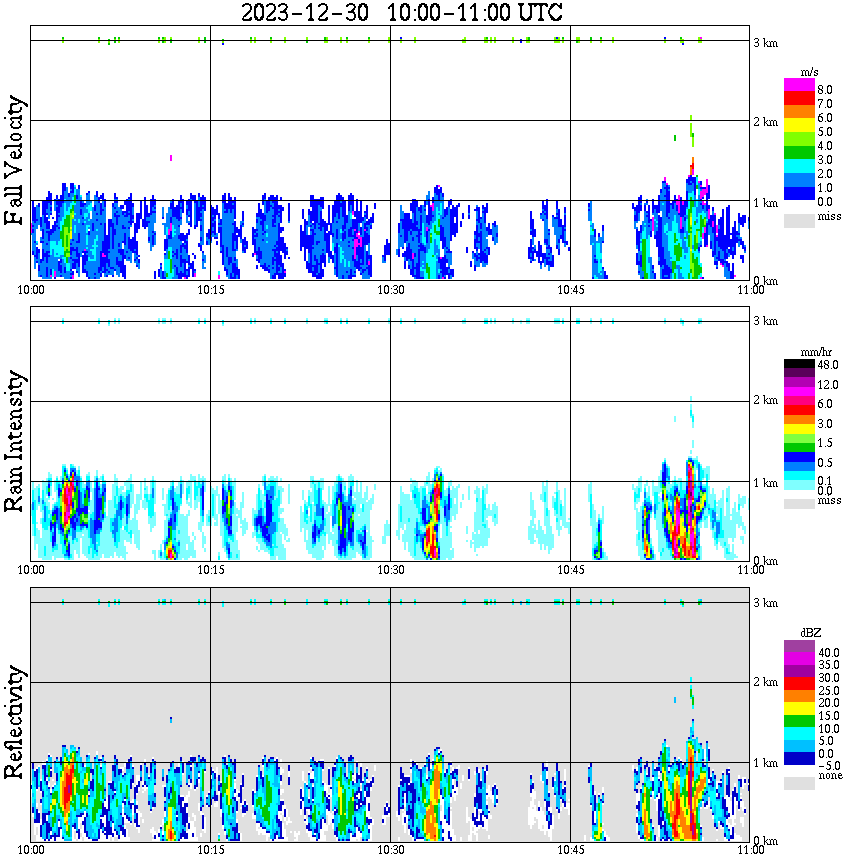Screen dimensions: 850x868
Task: Click the 'm/s' unit heading of velocity legend
Action: point(809,73)
